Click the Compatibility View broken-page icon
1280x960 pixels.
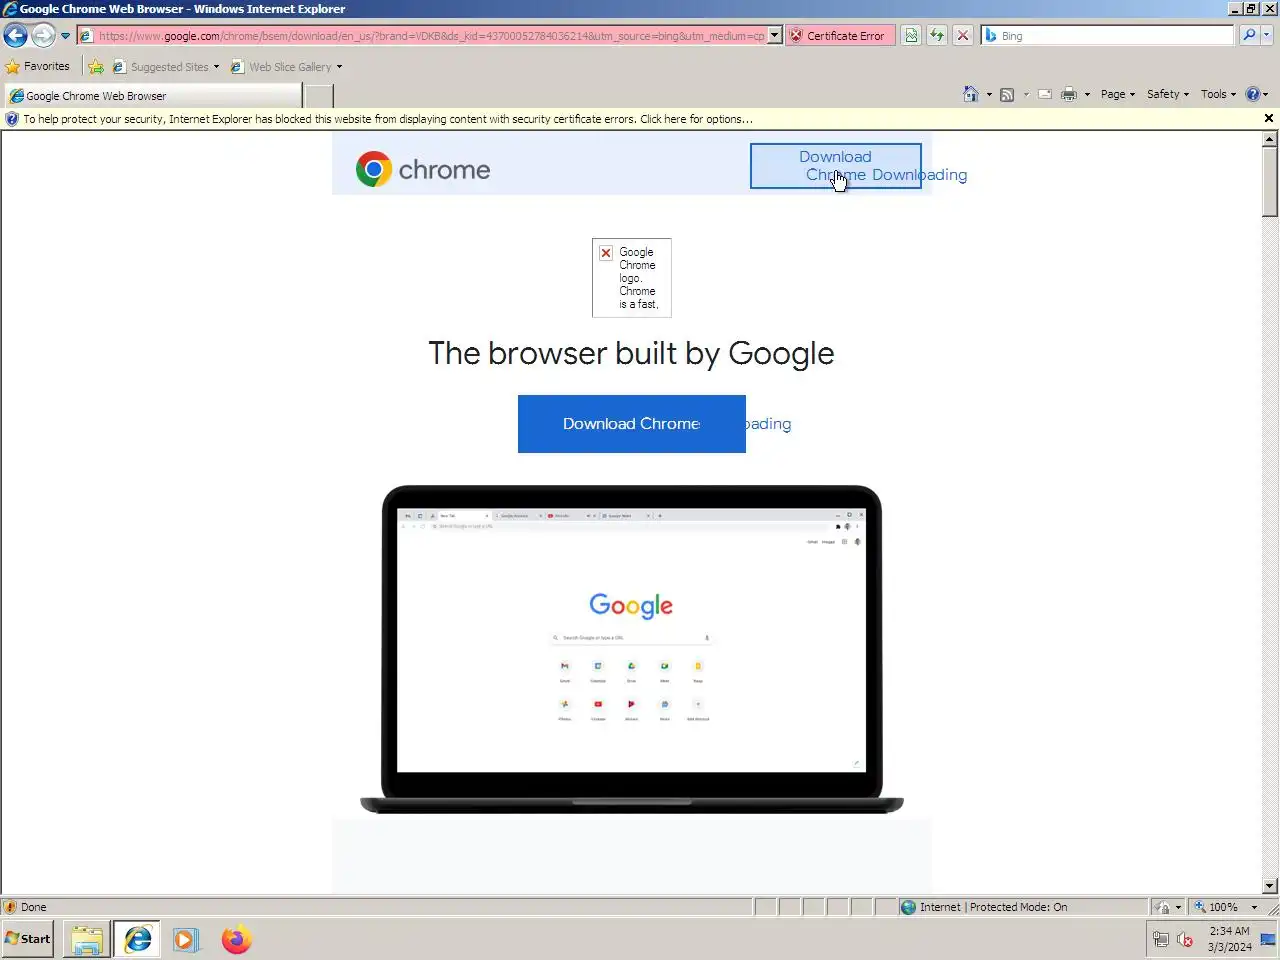[x=911, y=36]
